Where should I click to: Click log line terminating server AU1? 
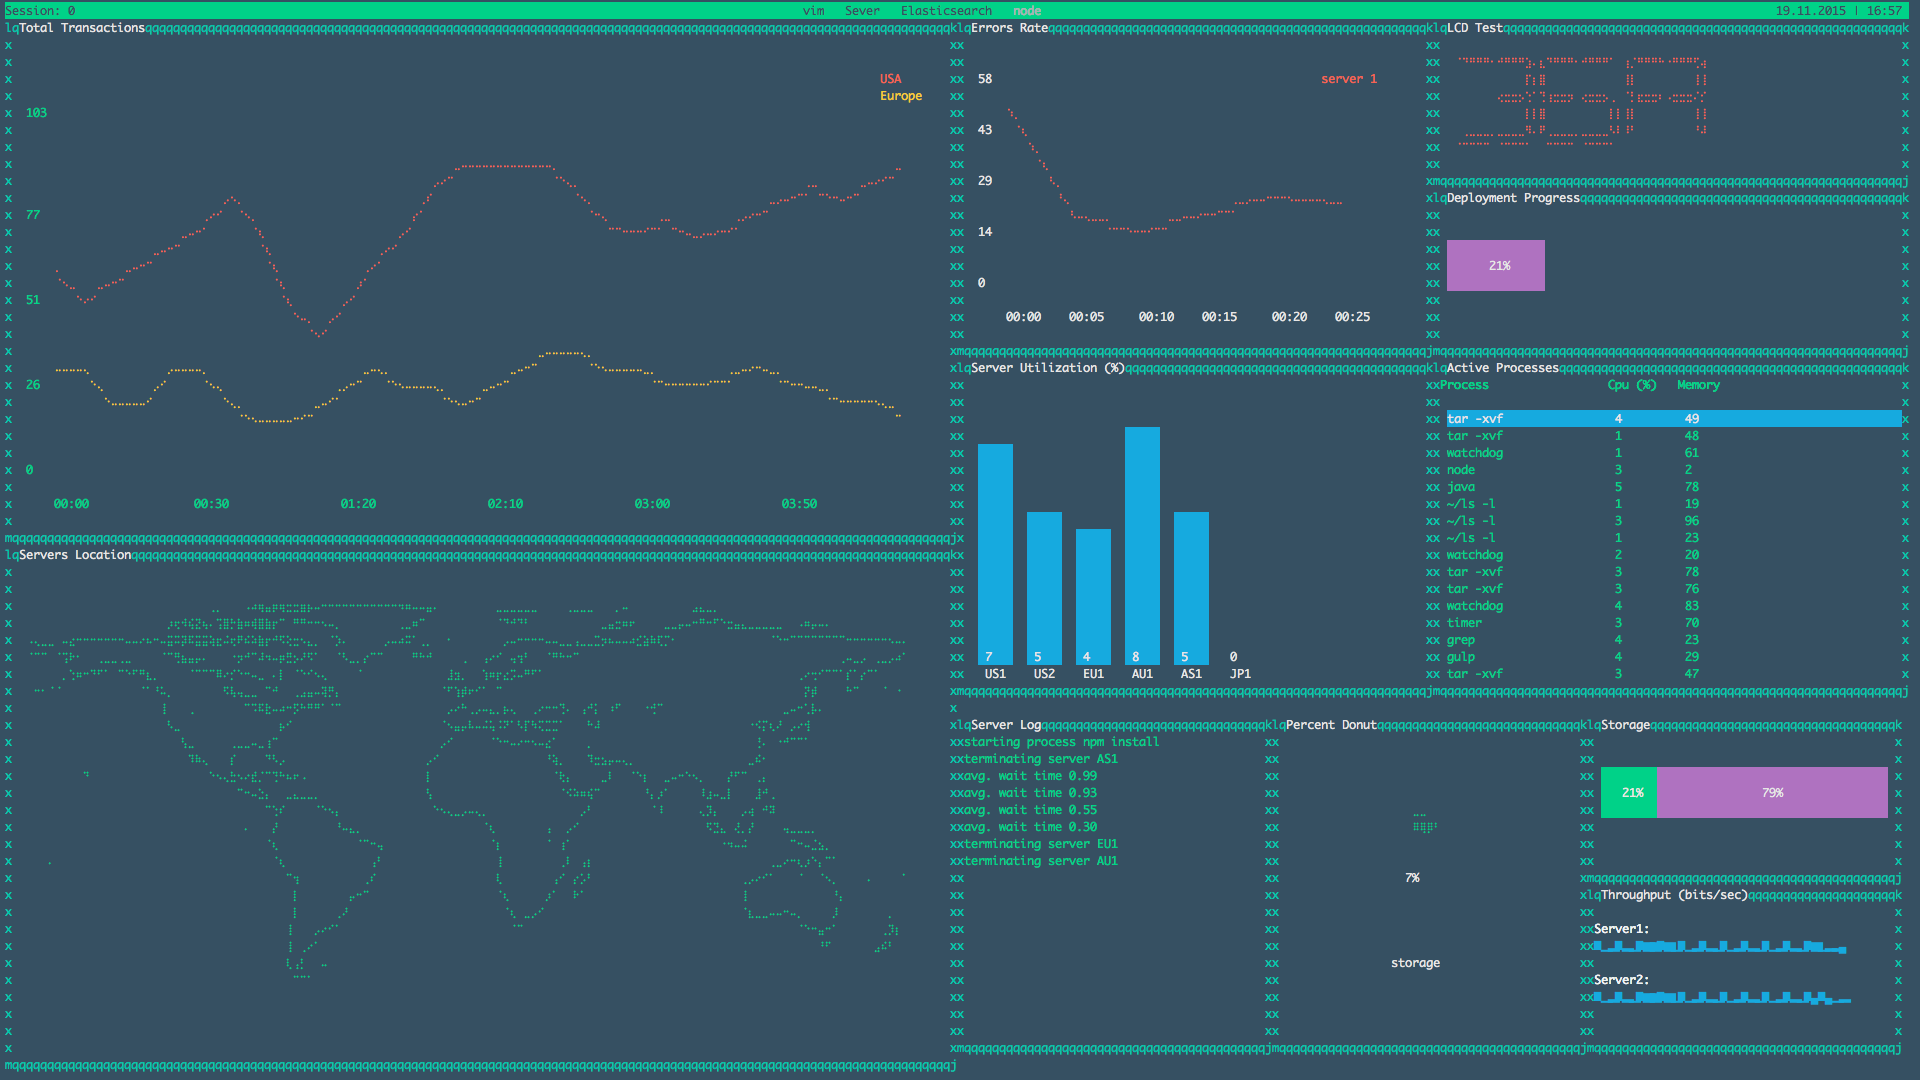[x=1041, y=861]
